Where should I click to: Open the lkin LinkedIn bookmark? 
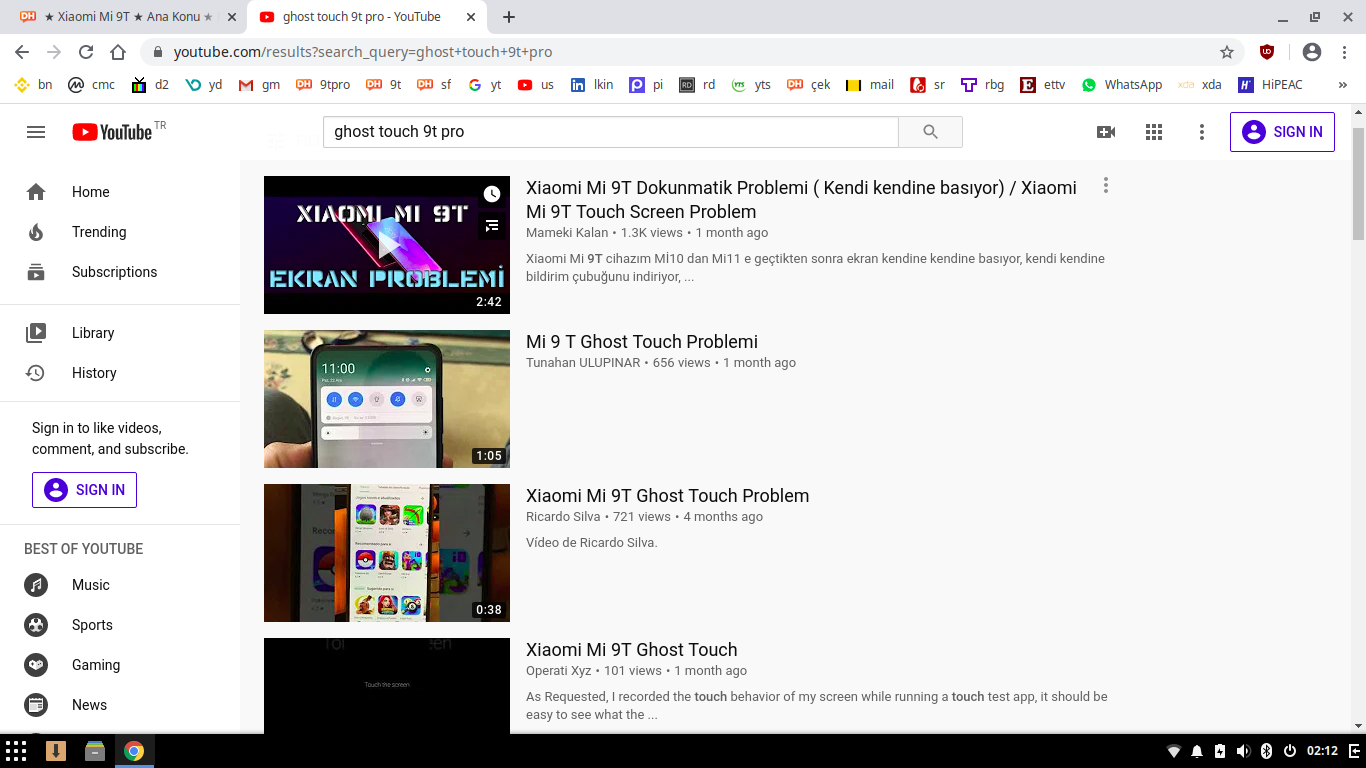(x=592, y=85)
